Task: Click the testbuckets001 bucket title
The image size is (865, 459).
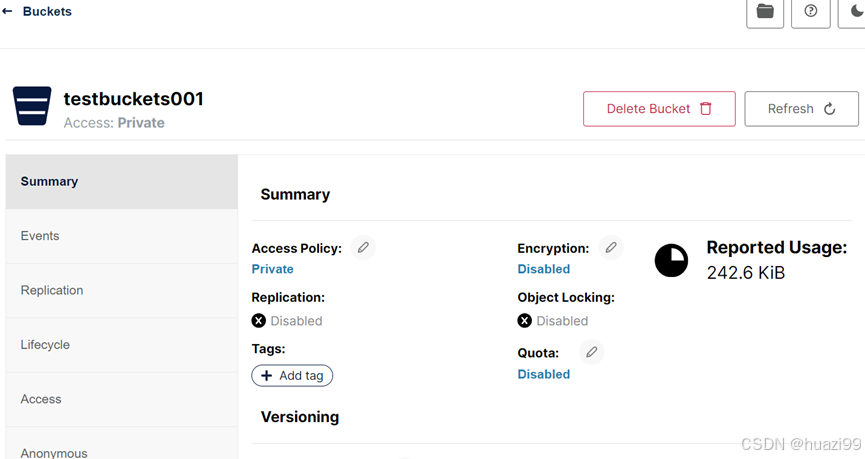Action: 134,99
